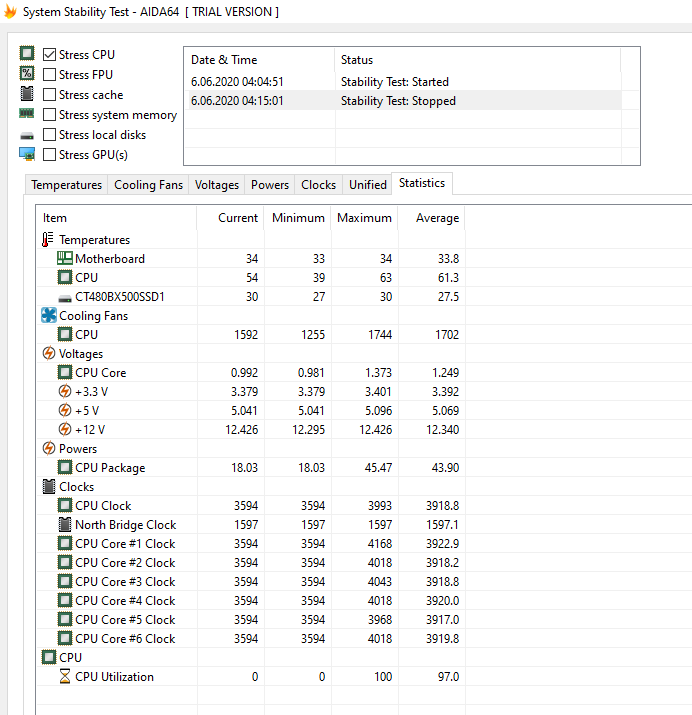The width and height of the screenshot is (692, 715).
Task: Click the CPU Core #1 maximum clock 4168
Action: [380, 544]
